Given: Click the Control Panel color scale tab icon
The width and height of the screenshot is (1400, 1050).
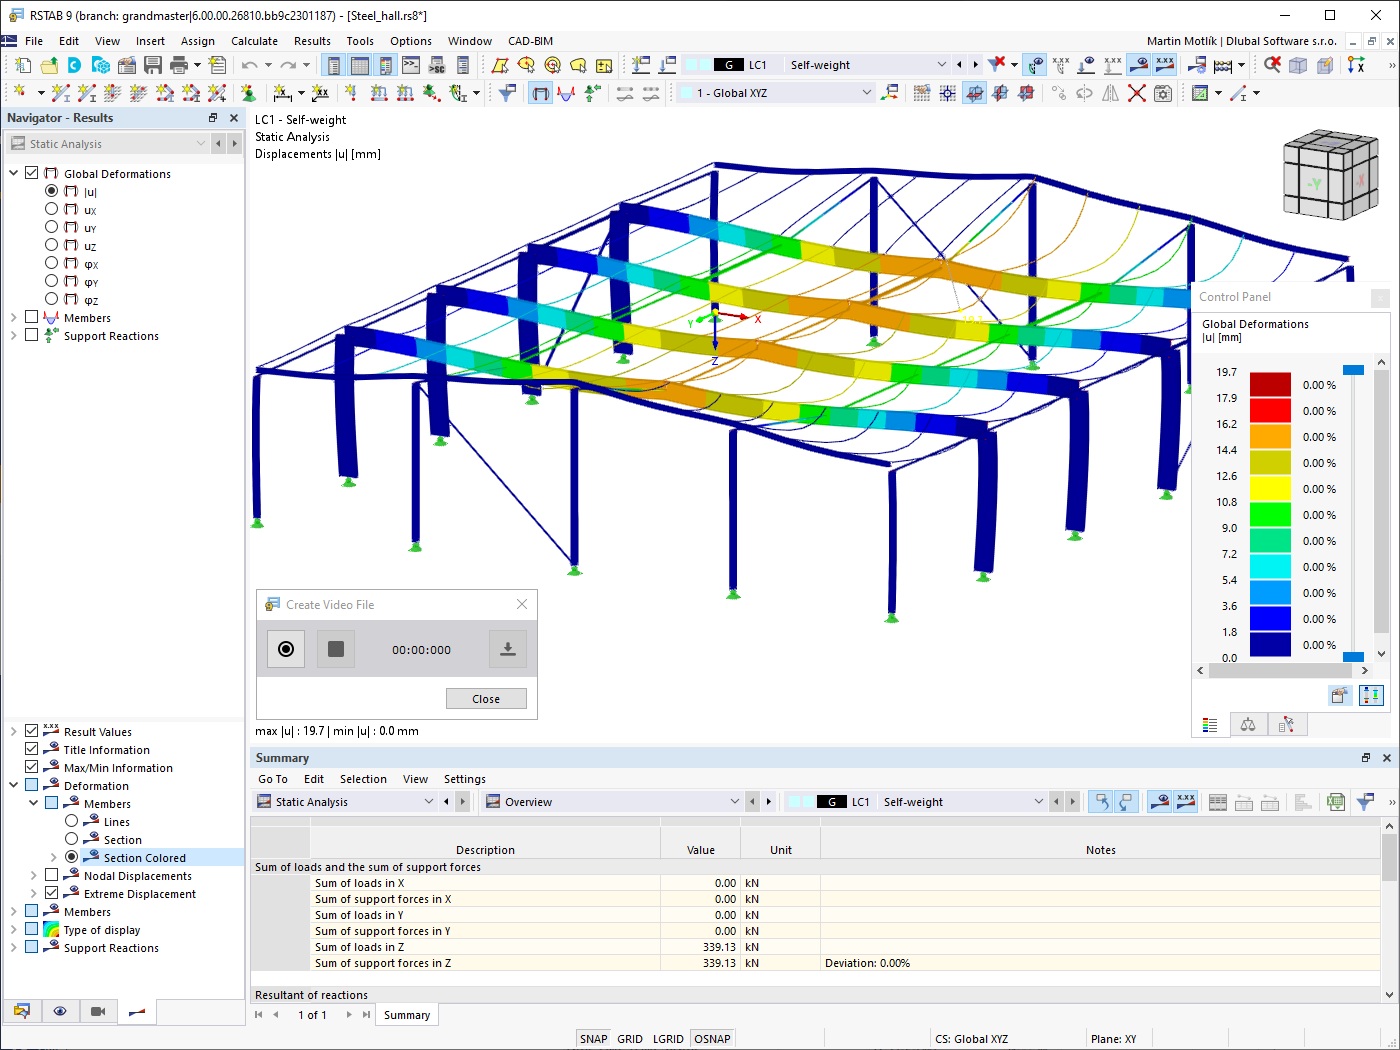Looking at the screenshot, I should pyautogui.click(x=1210, y=724).
